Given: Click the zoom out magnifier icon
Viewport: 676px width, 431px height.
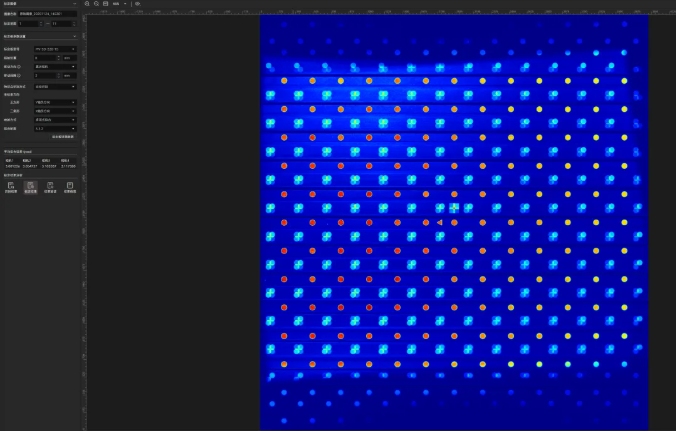Looking at the screenshot, I should tap(96, 4).
